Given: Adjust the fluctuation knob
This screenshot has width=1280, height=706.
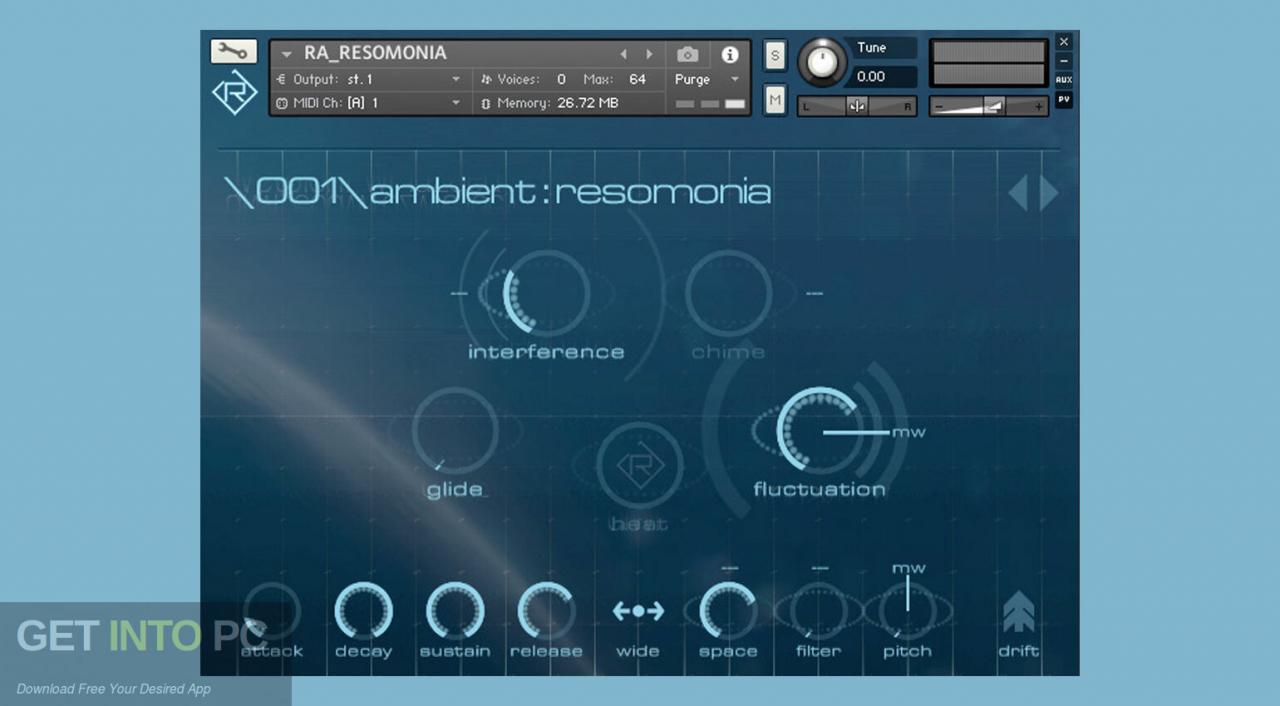Looking at the screenshot, I should point(820,431).
